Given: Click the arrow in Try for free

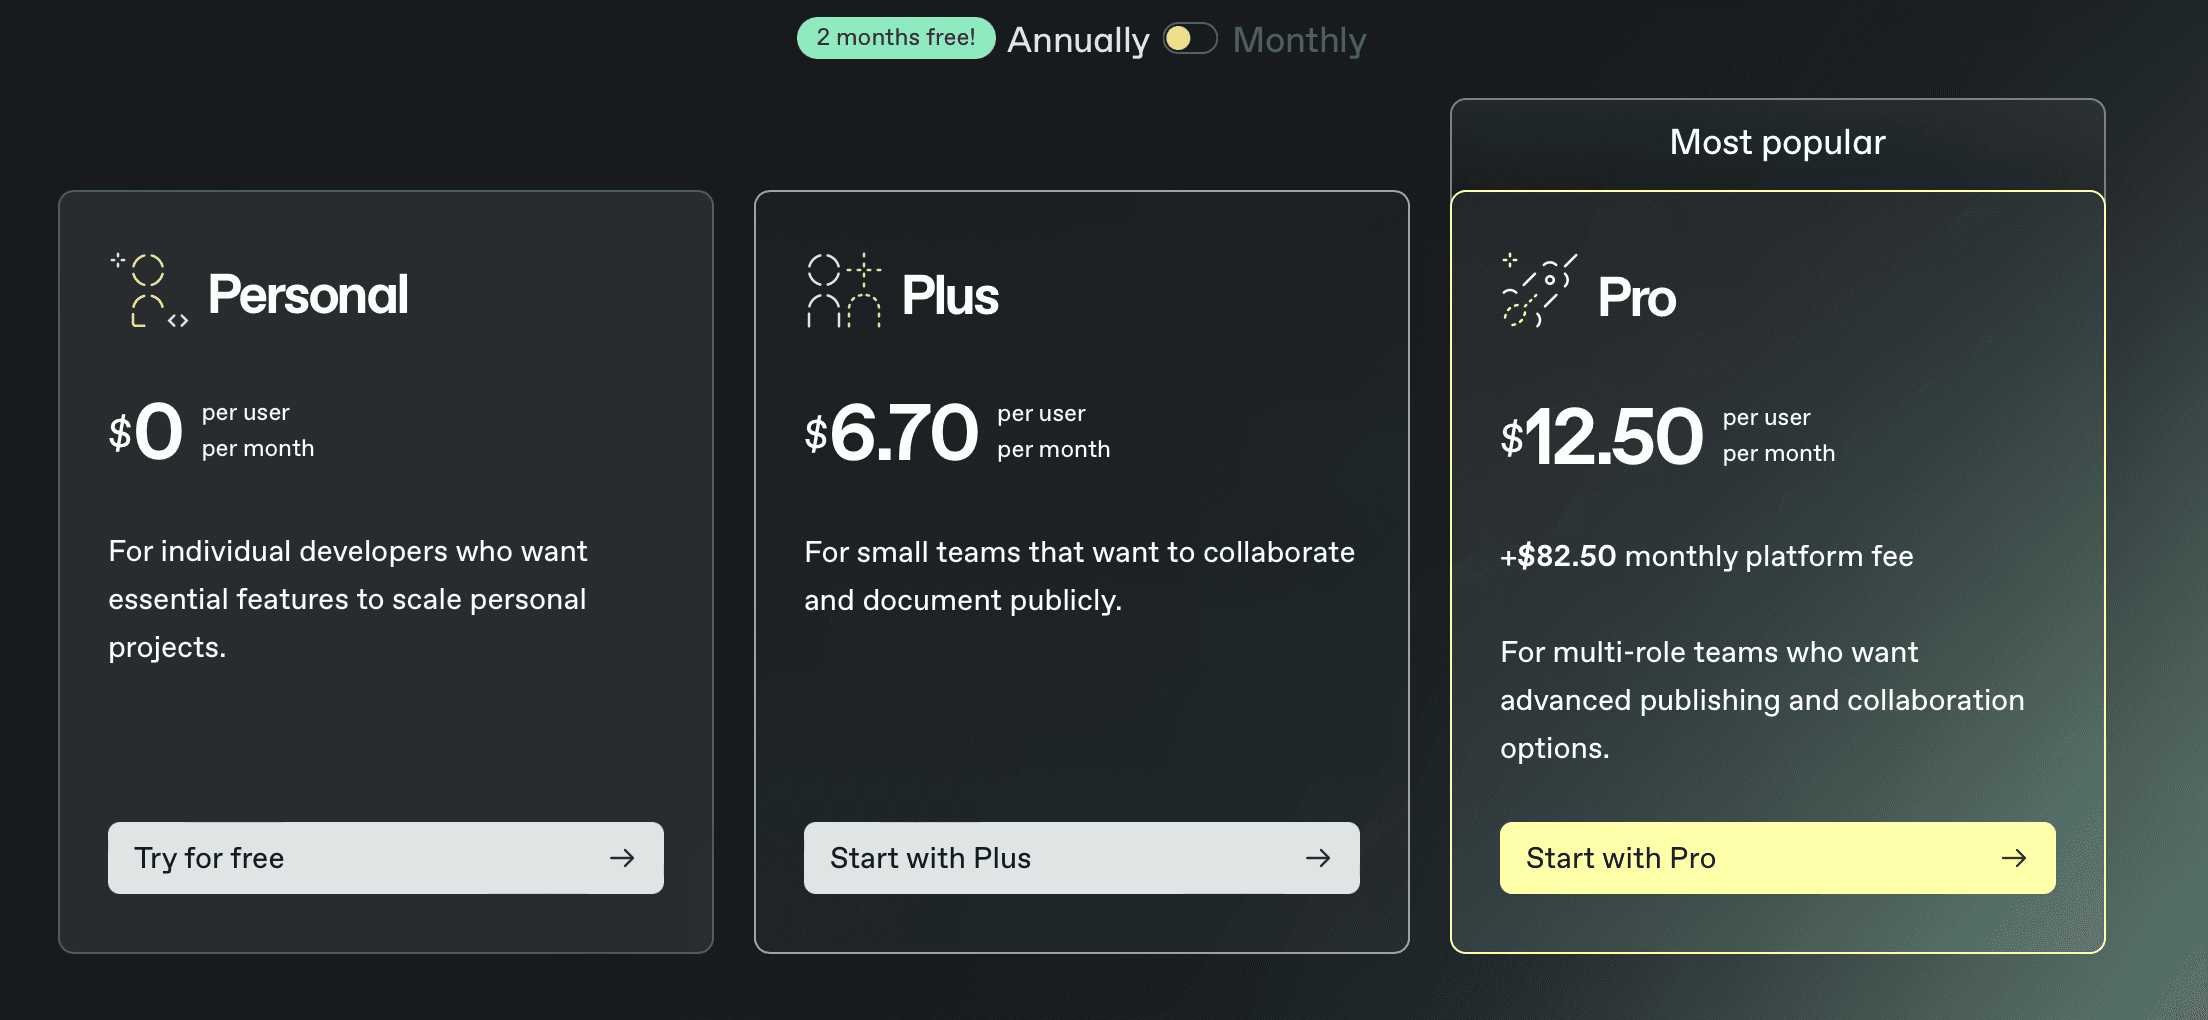Looking at the screenshot, I should 622,858.
